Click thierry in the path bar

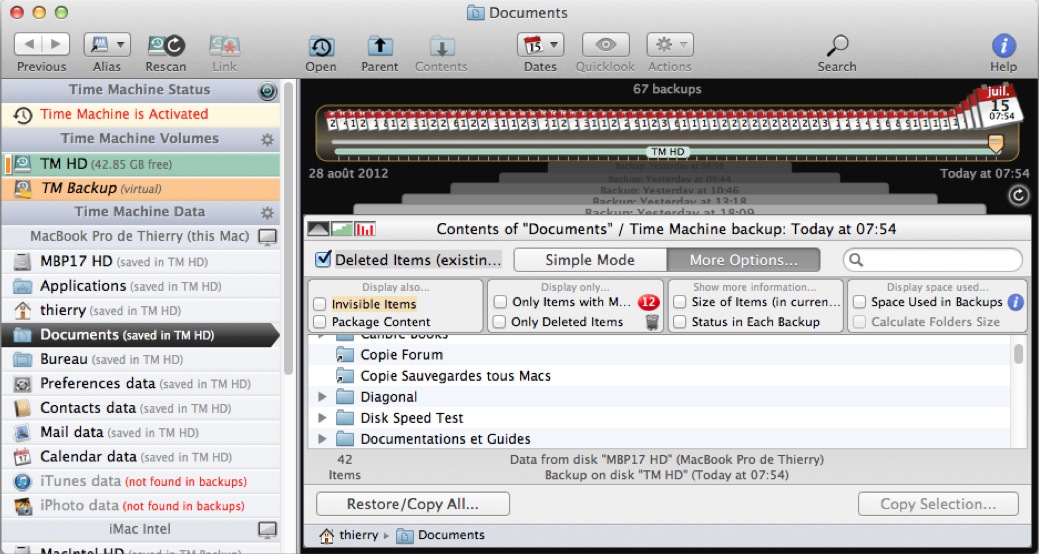[x=358, y=535]
